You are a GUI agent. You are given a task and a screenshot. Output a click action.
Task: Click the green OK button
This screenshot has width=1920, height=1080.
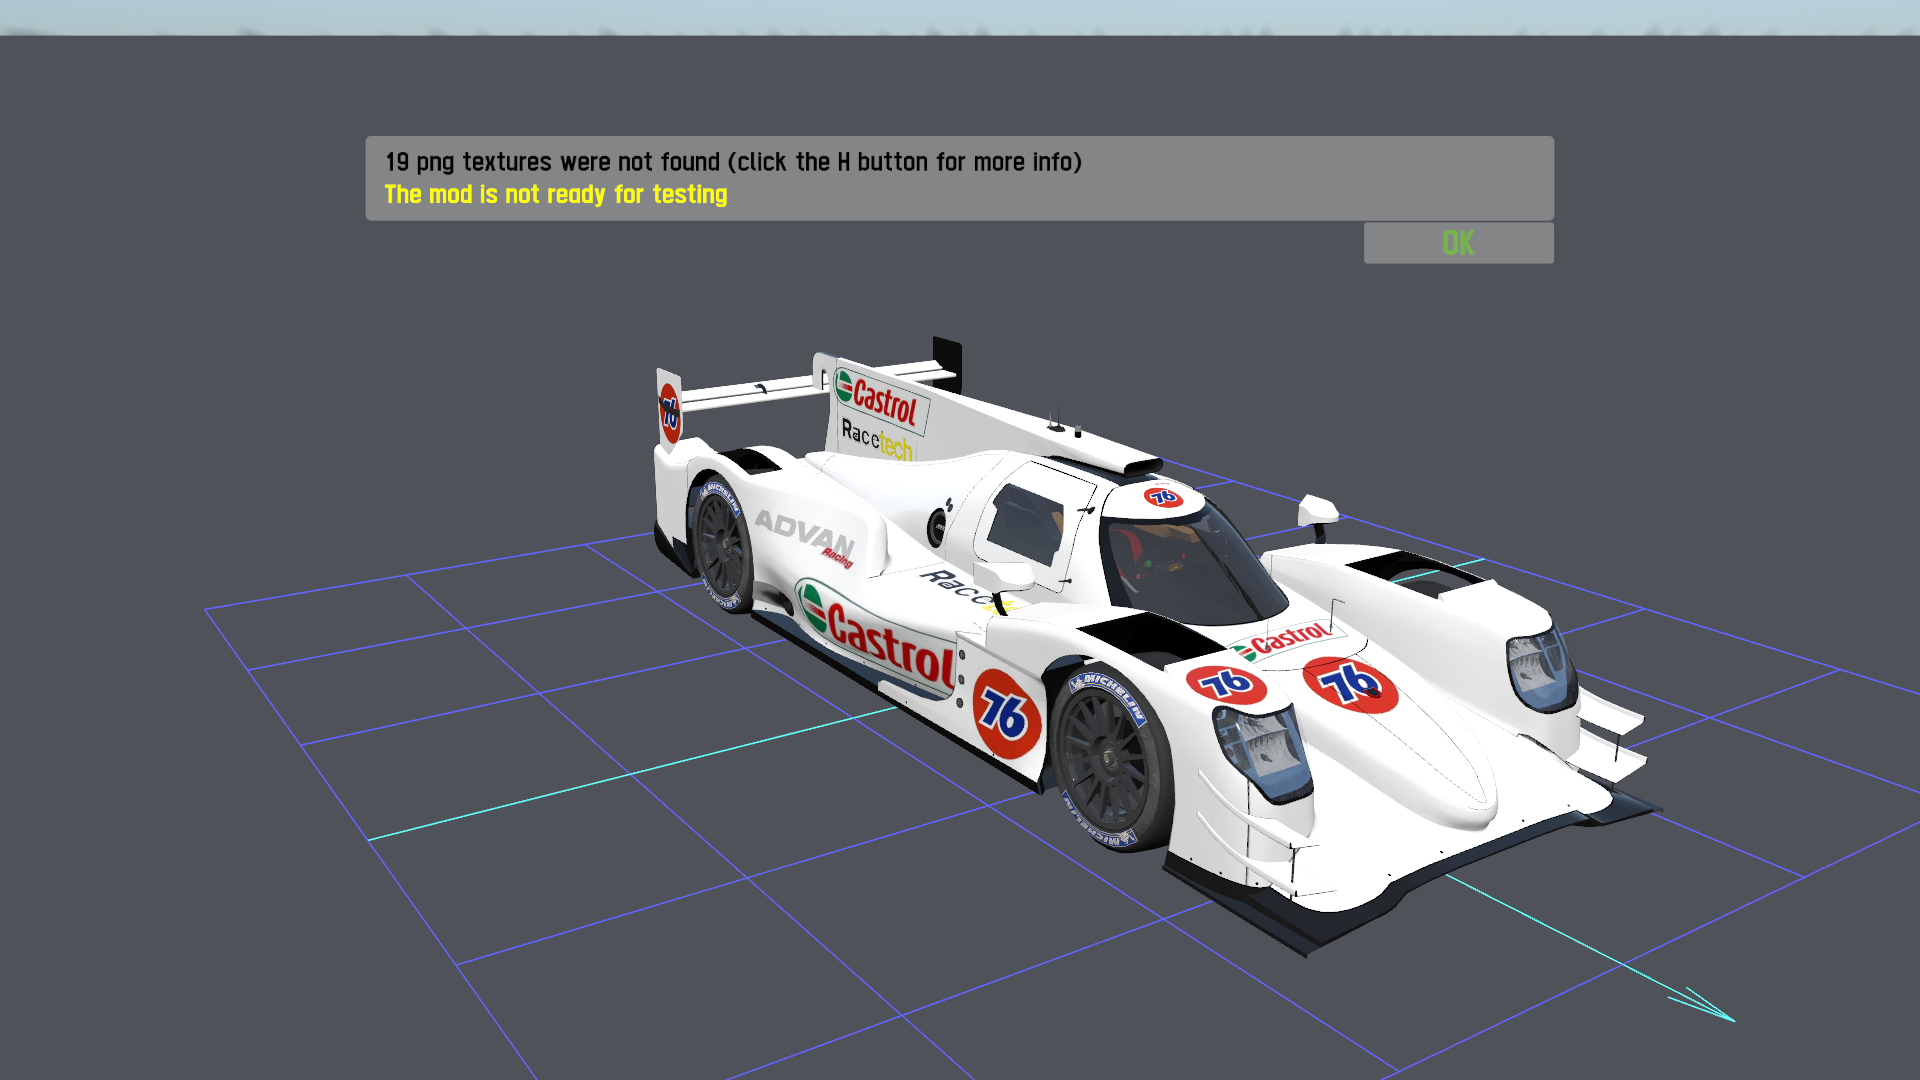coord(1458,243)
